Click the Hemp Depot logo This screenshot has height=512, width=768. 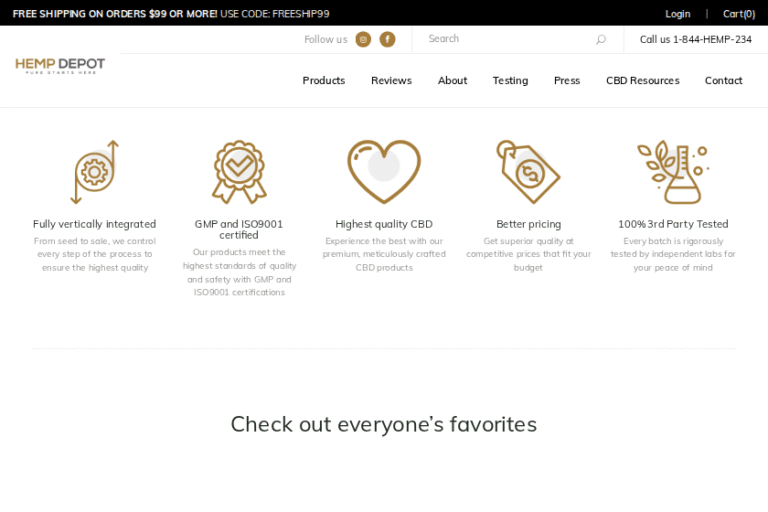point(60,66)
